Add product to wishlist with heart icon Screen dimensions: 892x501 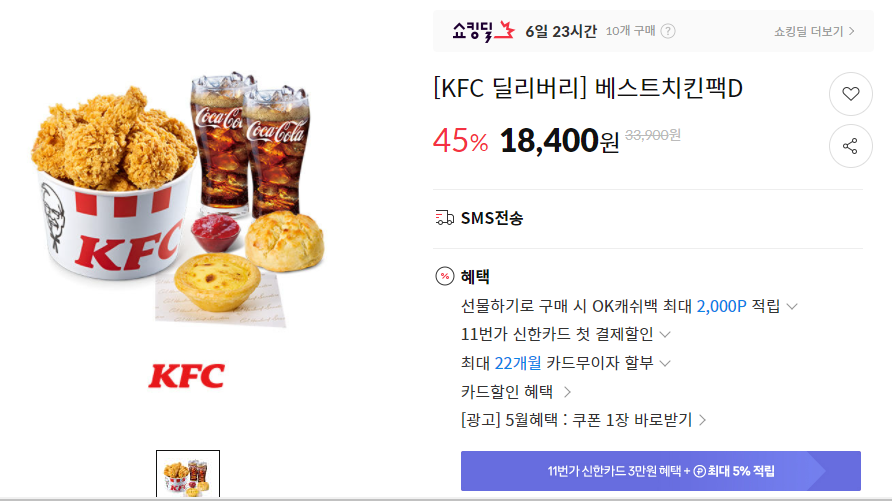tap(850, 94)
